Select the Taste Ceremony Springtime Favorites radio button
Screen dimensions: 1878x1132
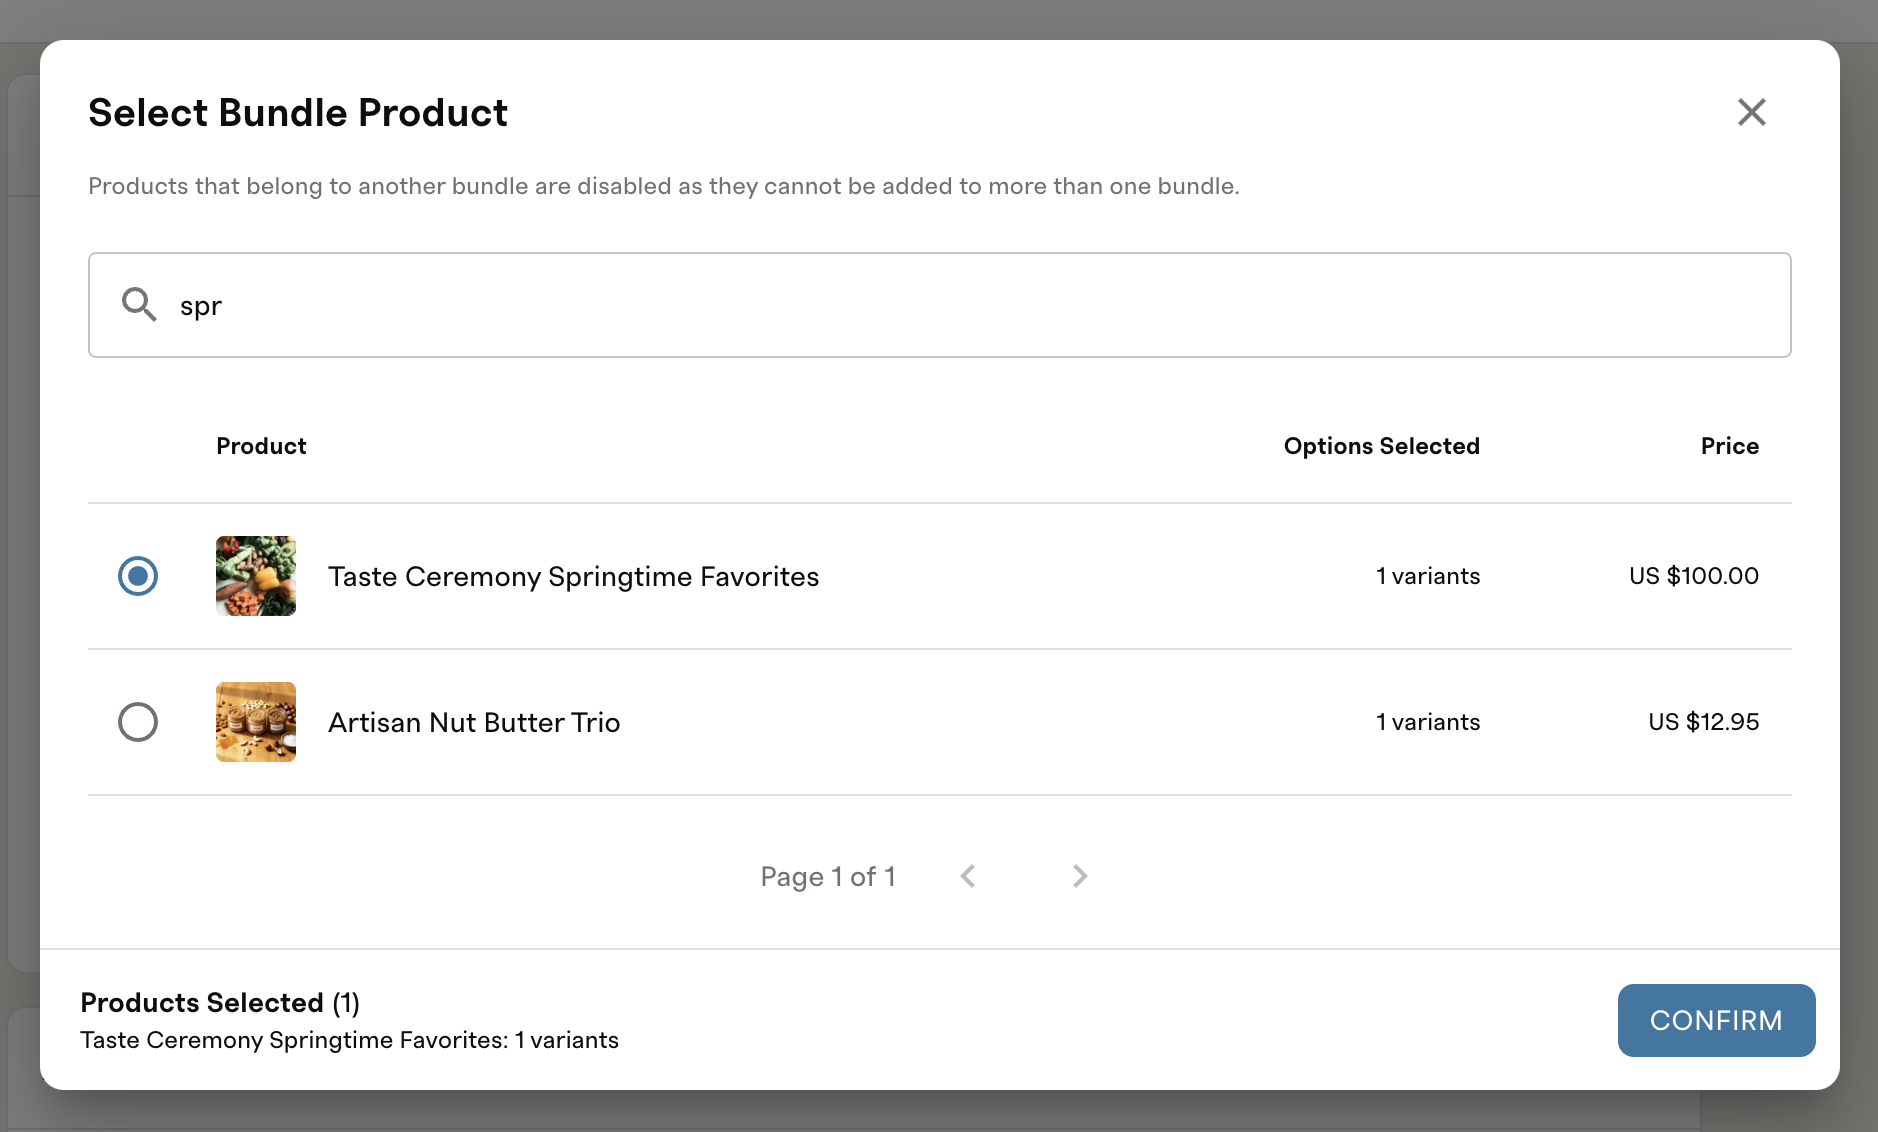pos(138,576)
